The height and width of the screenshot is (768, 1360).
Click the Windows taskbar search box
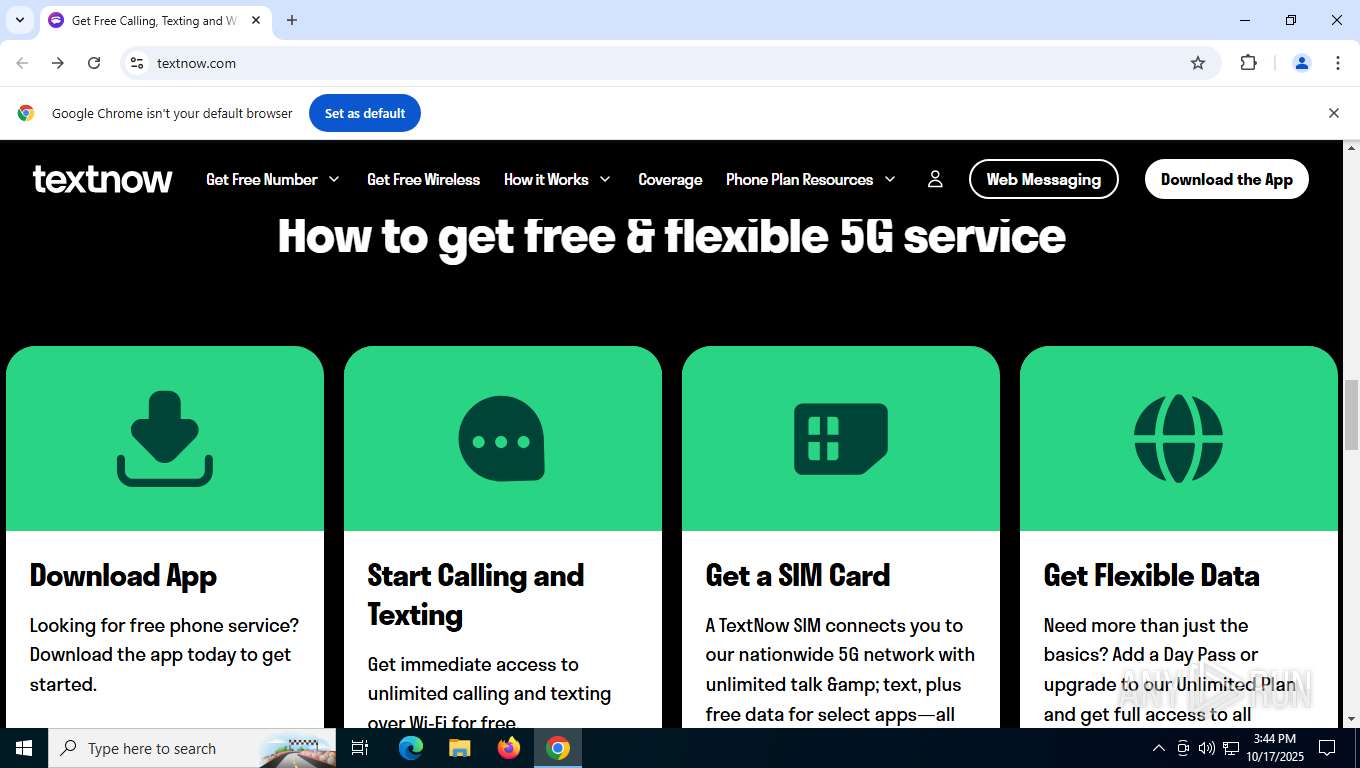point(192,748)
